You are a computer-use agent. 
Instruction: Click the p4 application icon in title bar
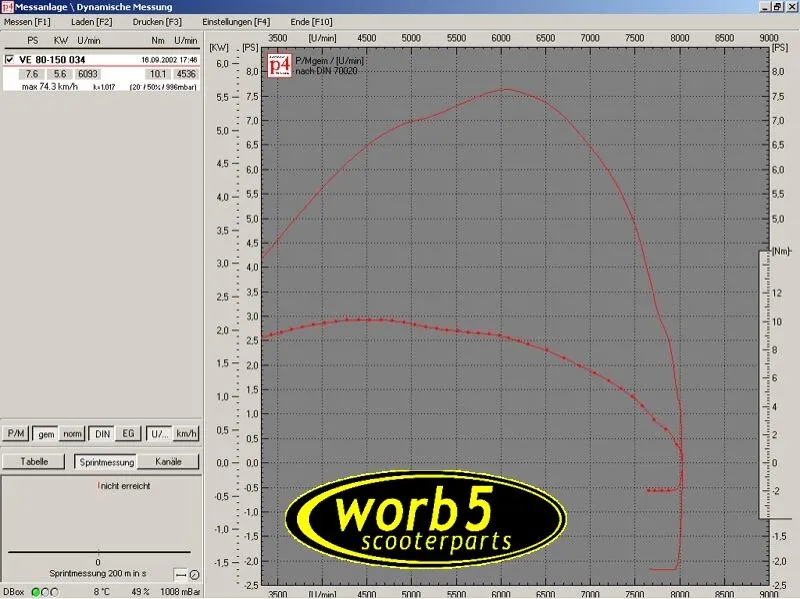(x=7, y=7)
